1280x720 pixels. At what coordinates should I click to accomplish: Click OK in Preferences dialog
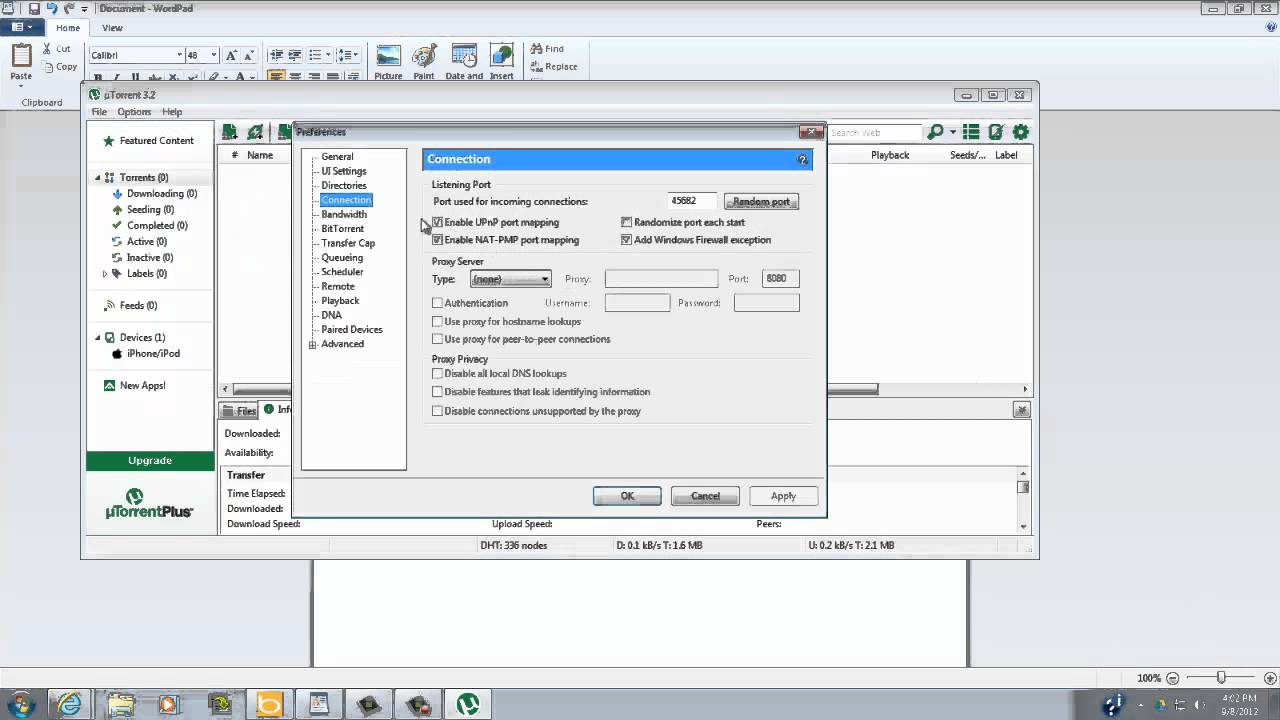point(627,496)
